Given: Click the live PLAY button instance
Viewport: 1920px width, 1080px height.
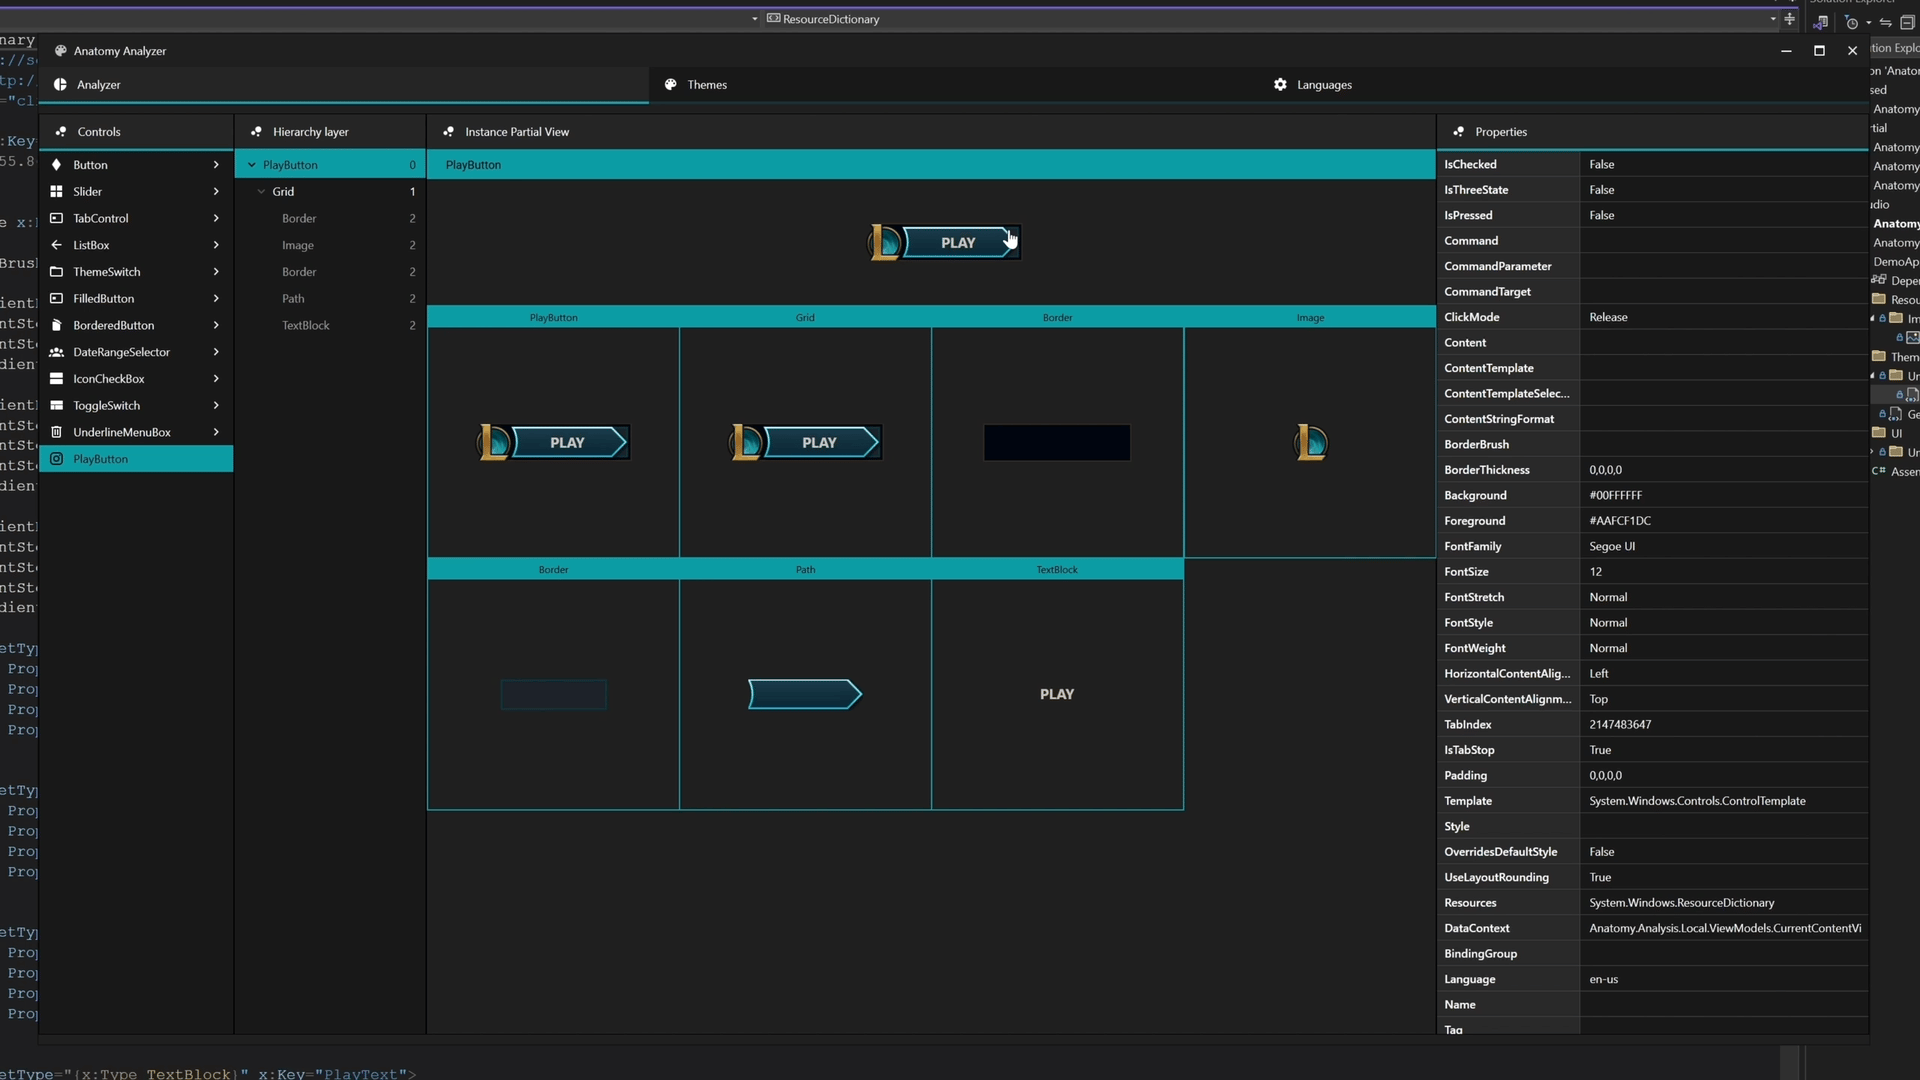Looking at the screenshot, I should point(945,242).
